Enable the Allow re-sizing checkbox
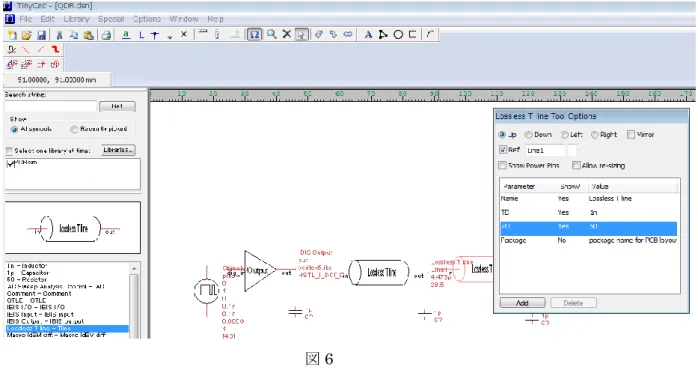The height and width of the screenshot is (370, 698). pos(576,165)
